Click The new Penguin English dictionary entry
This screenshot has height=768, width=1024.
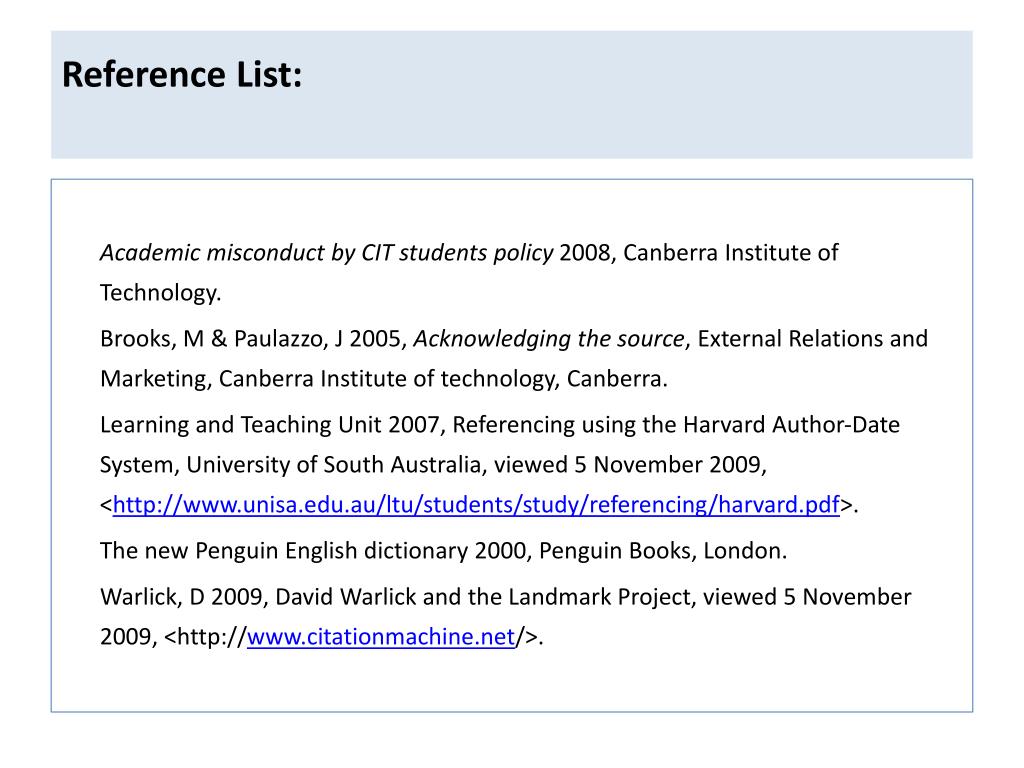443,551
